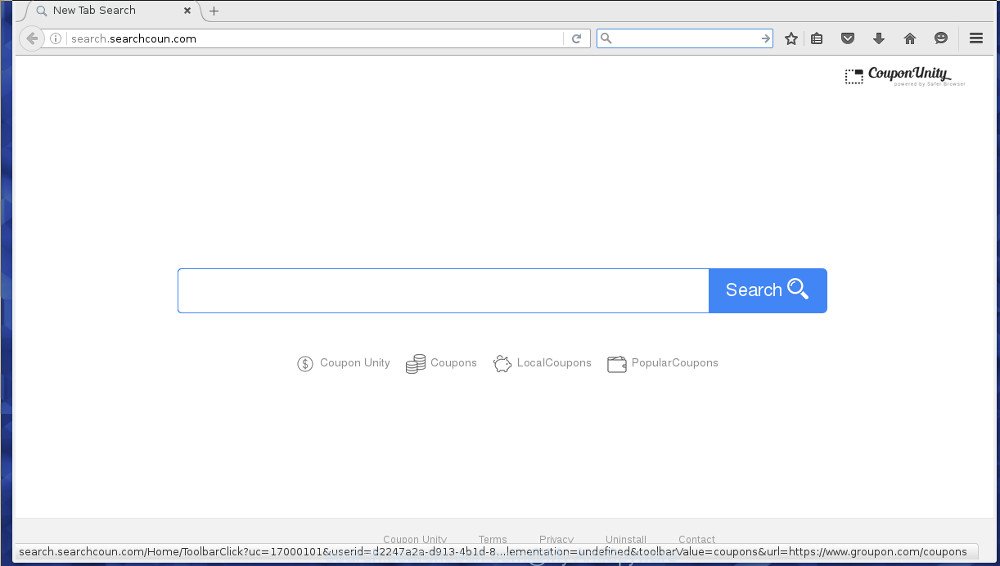Close the New Tab Search tab

click(187, 11)
